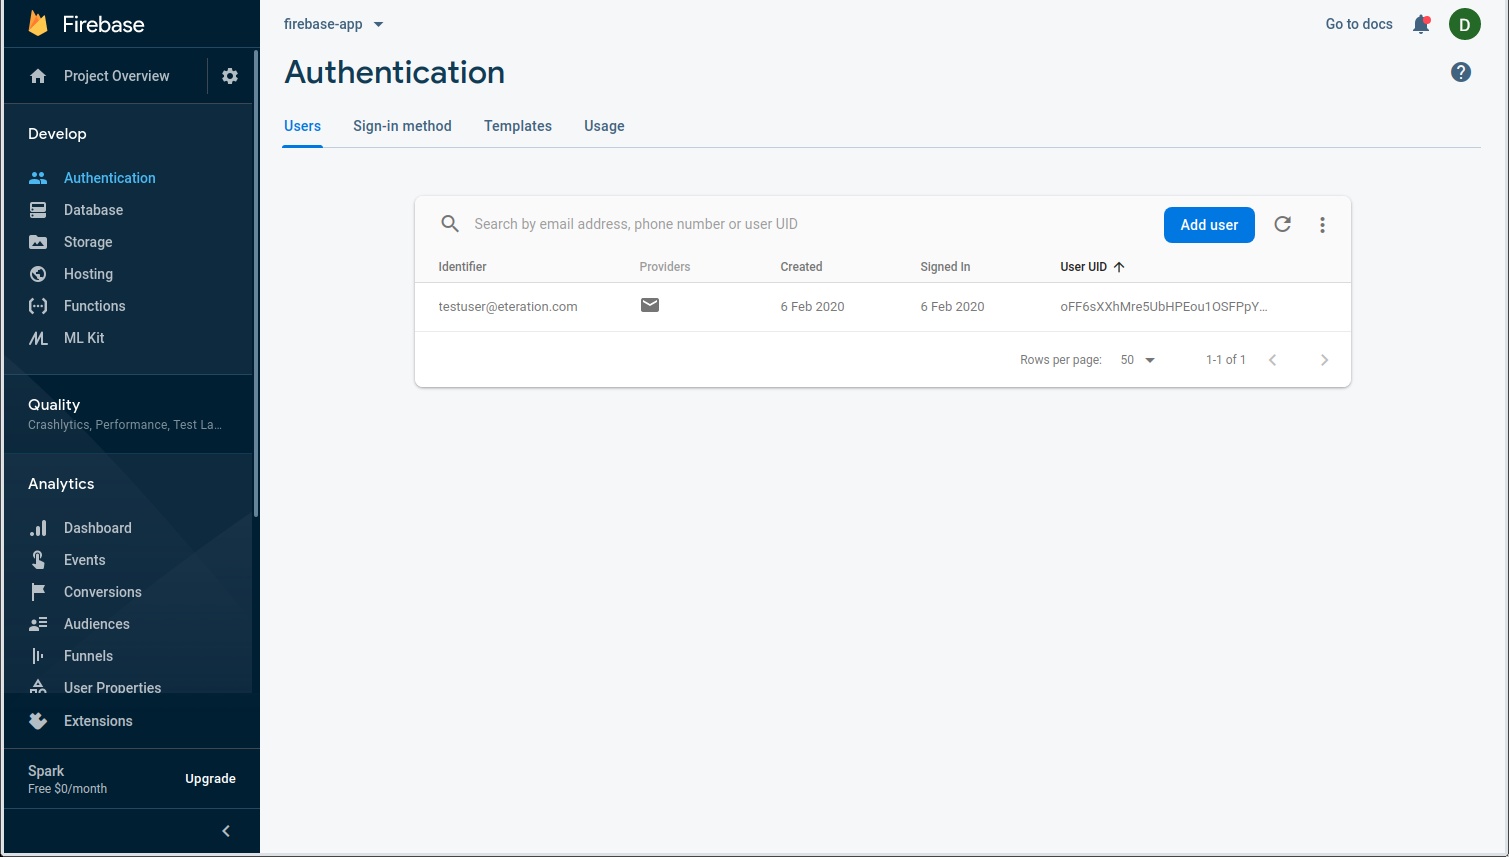
Task: Click the email provider envelope icon
Action: pyautogui.click(x=650, y=306)
